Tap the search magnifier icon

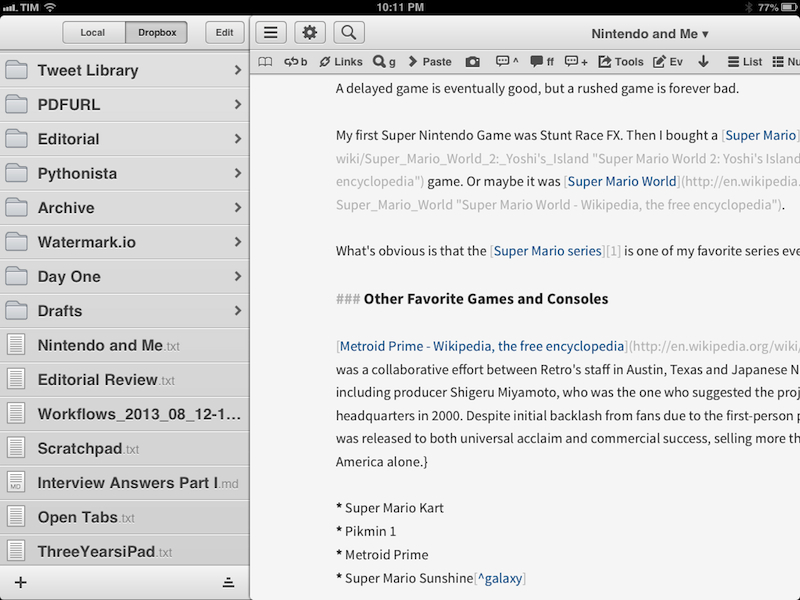coord(348,33)
